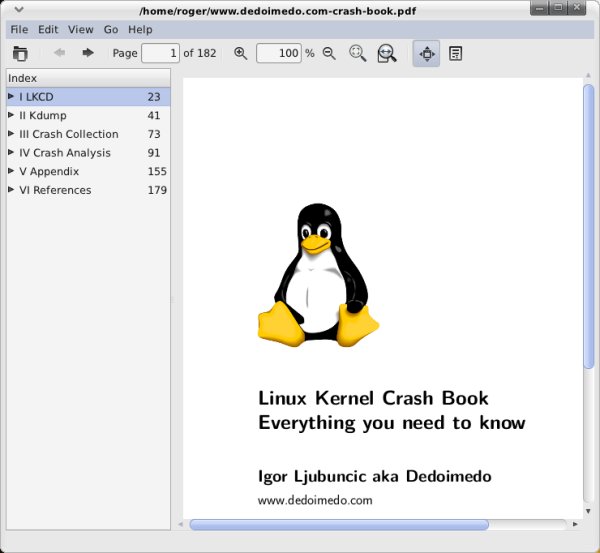Select V Appendix in the index
The height and width of the screenshot is (553, 600).
tap(48, 172)
